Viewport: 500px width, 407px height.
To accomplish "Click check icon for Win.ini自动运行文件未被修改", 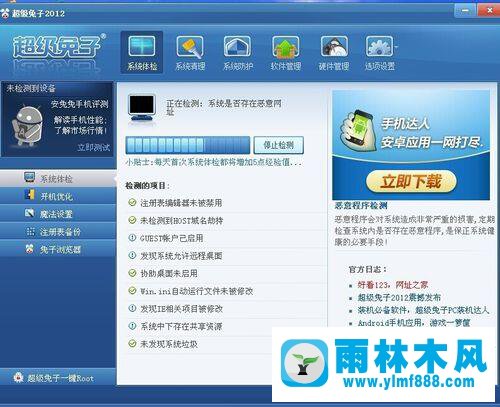I will tap(132, 290).
